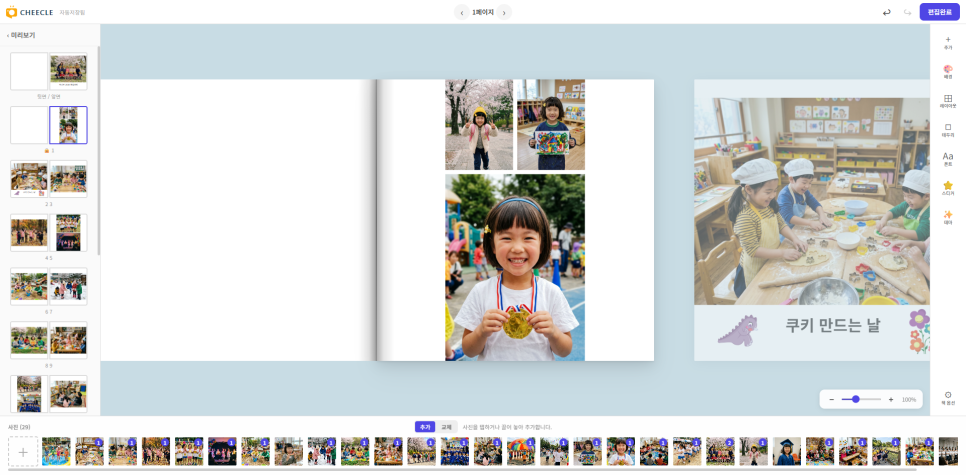Click the 100% zoom value
Image resolution: width=966 pixels, height=475 pixels.
(909, 399)
